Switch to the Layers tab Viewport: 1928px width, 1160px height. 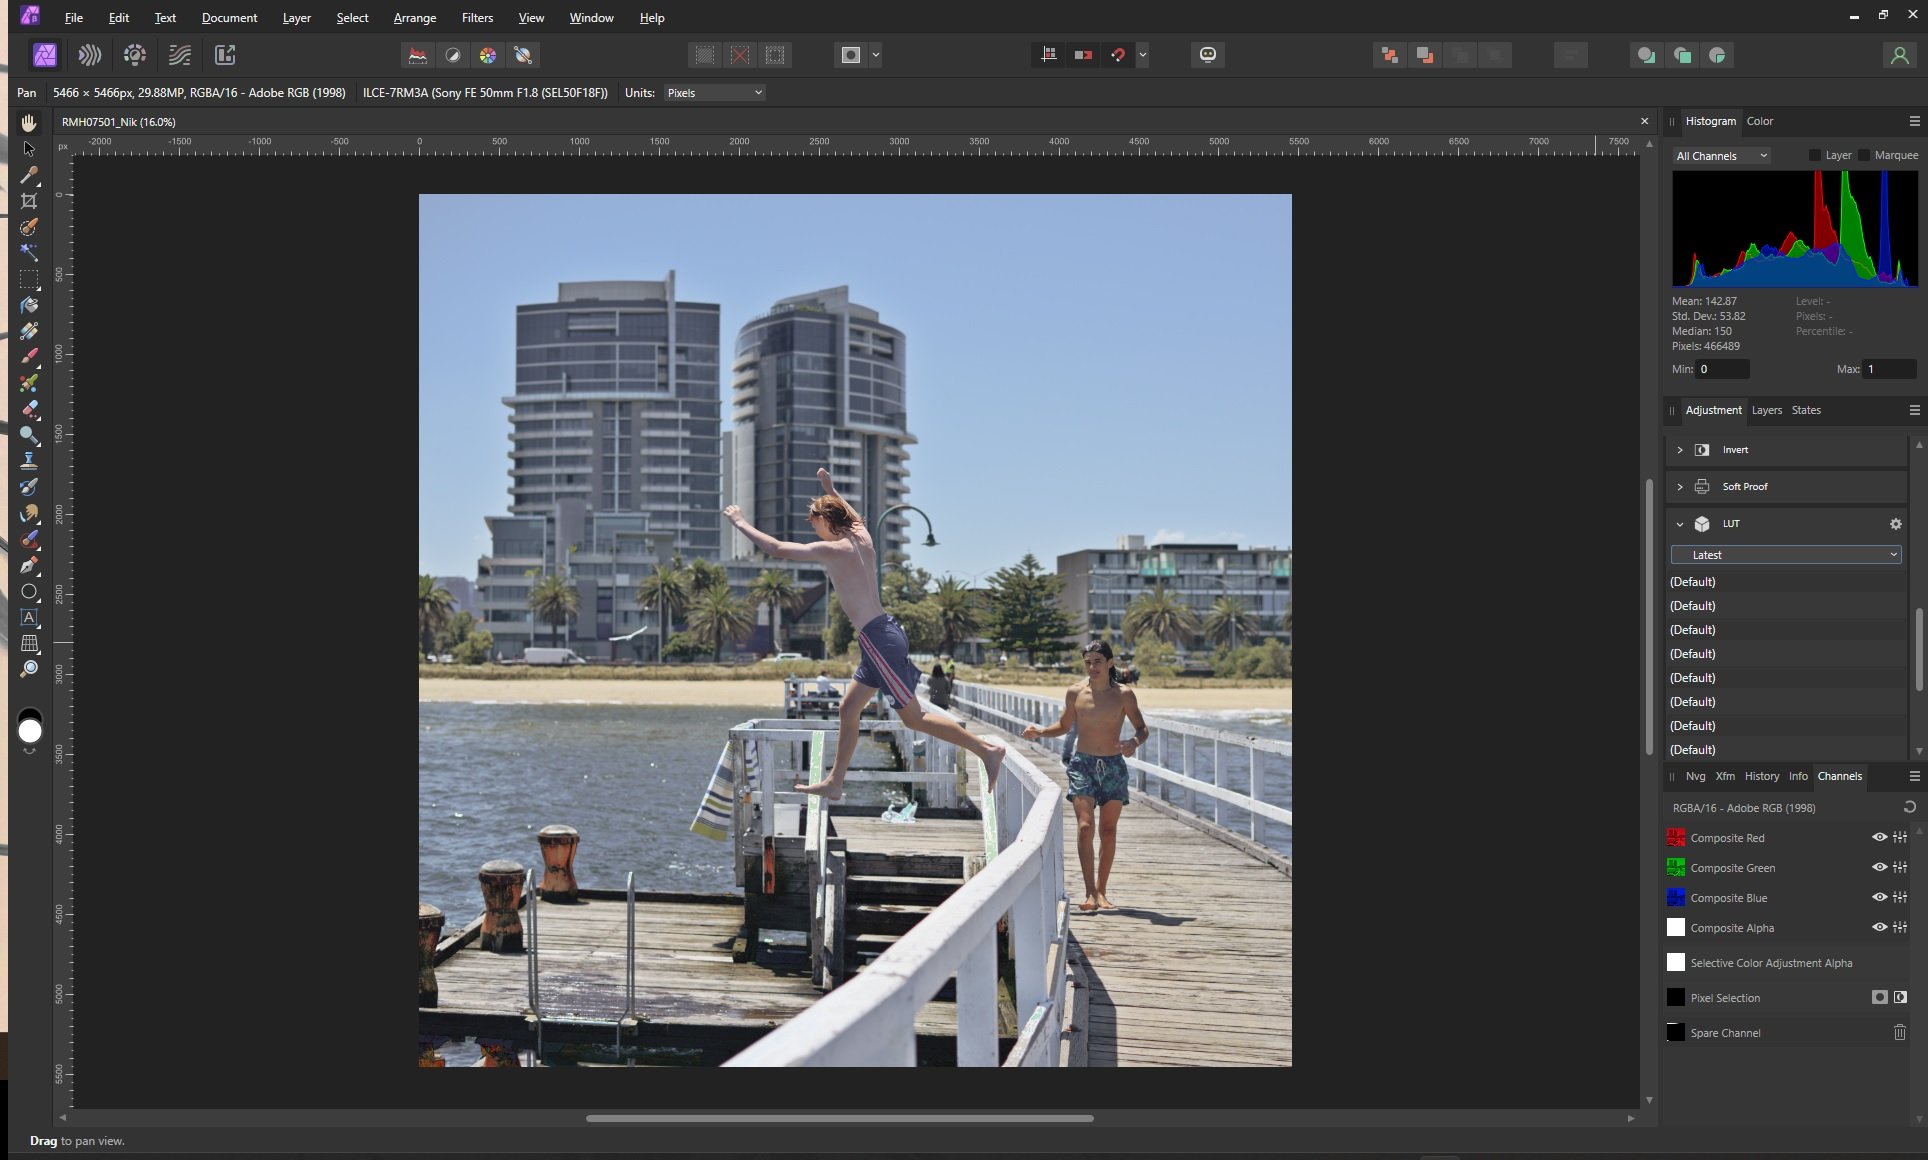coord(1766,410)
